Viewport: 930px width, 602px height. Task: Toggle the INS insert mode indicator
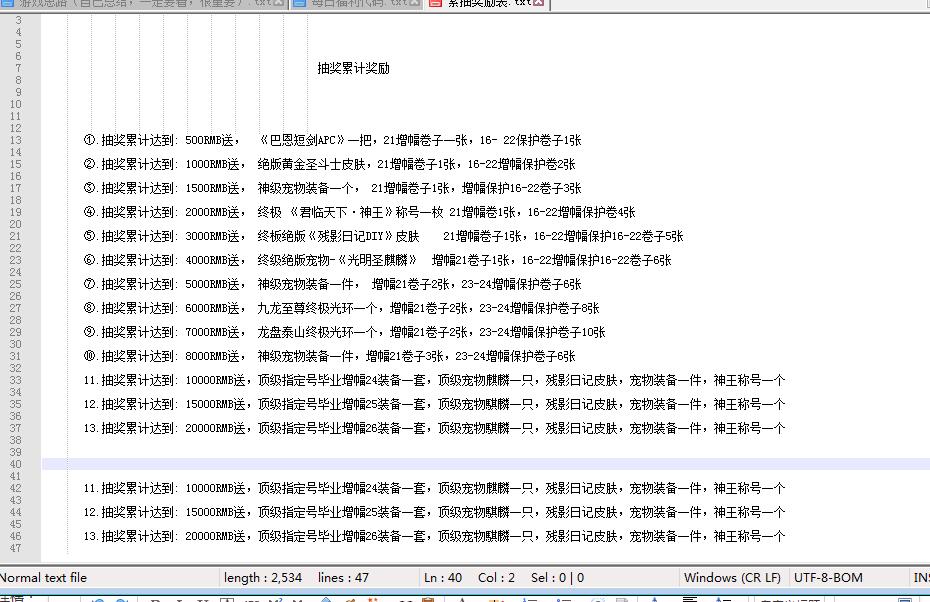[x=920, y=577]
